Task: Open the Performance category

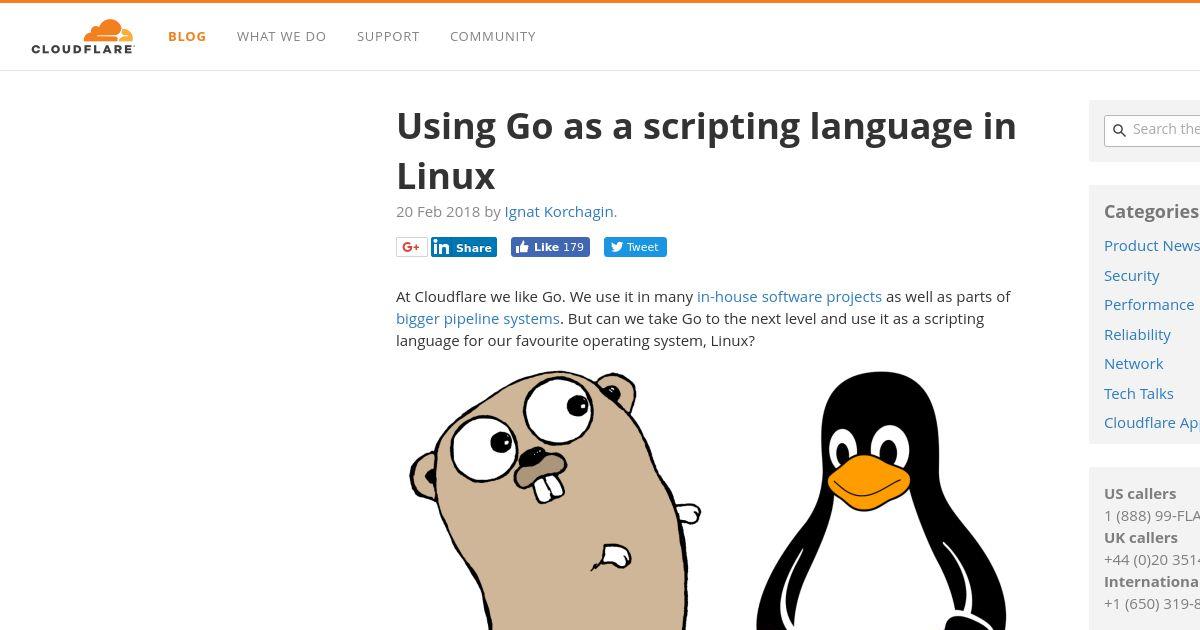Action: (1149, 304)
